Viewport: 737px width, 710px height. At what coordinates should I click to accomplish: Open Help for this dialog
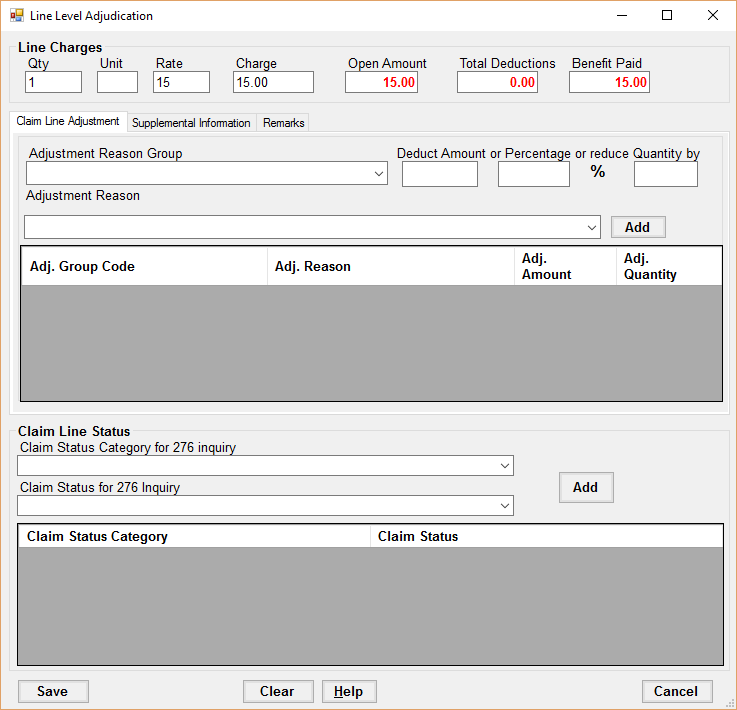tap(348, 691)
